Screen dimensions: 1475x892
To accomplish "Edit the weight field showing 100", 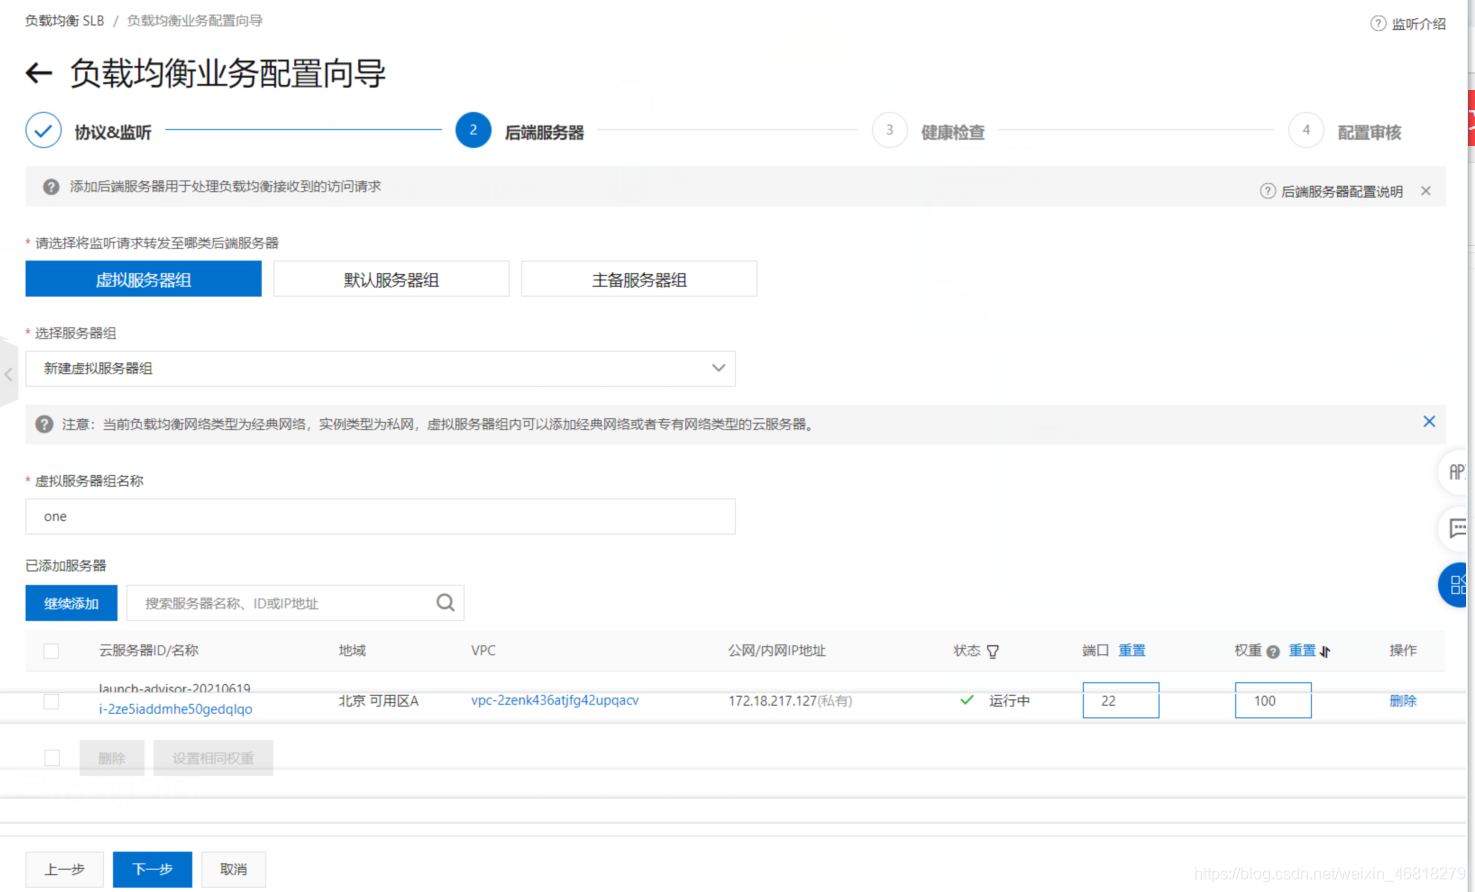I will (x=1273, y=700).
